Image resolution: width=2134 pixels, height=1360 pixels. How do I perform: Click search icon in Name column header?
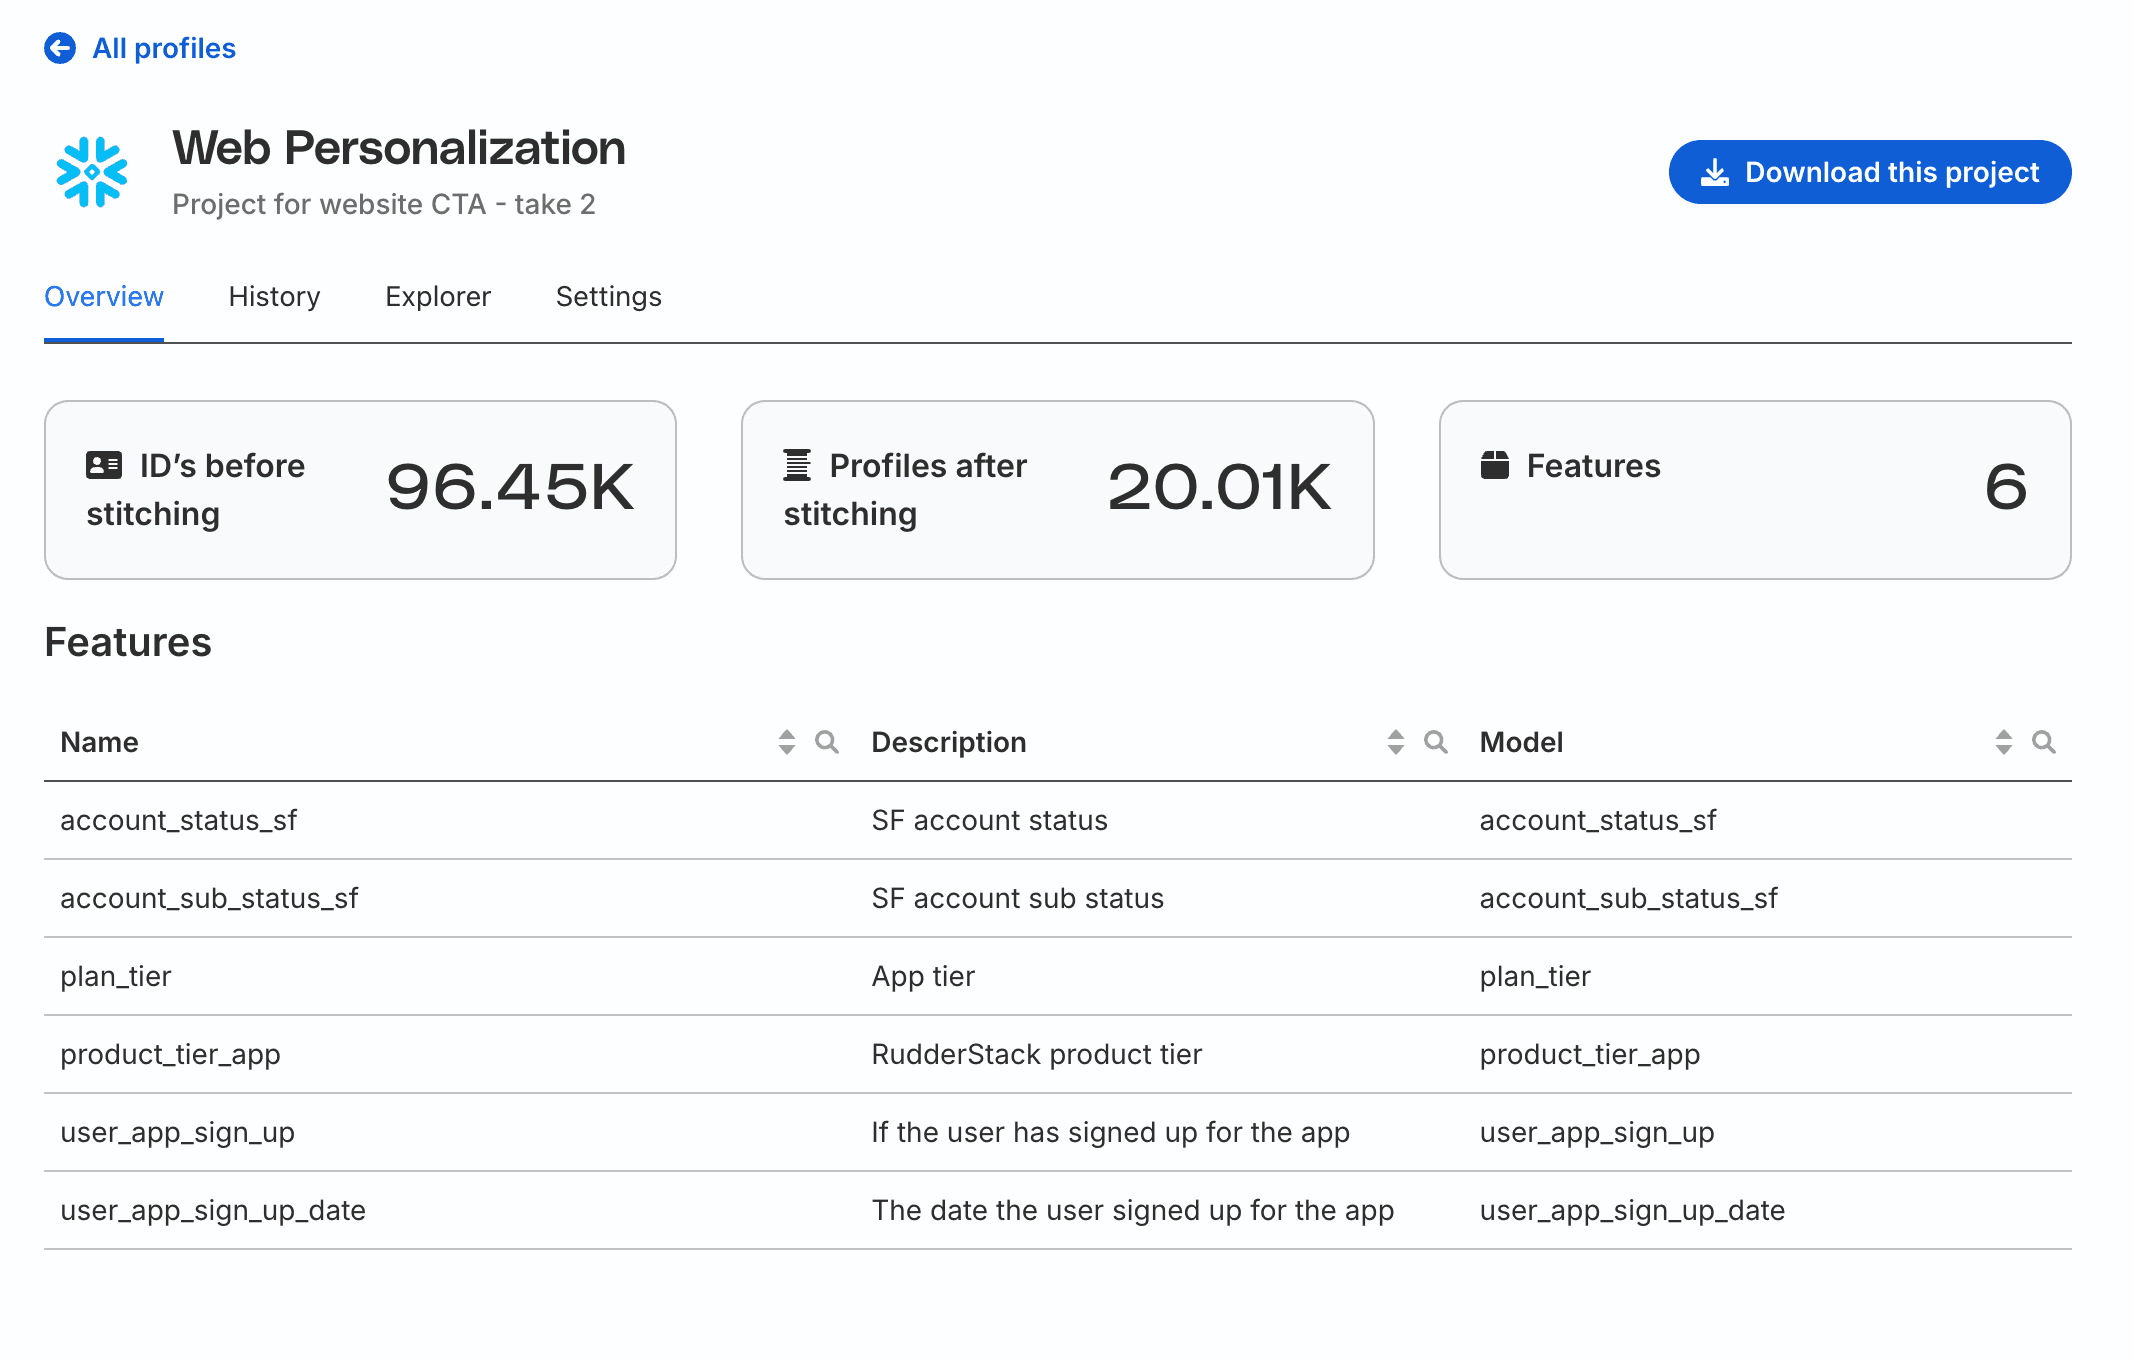click(827, 742)
